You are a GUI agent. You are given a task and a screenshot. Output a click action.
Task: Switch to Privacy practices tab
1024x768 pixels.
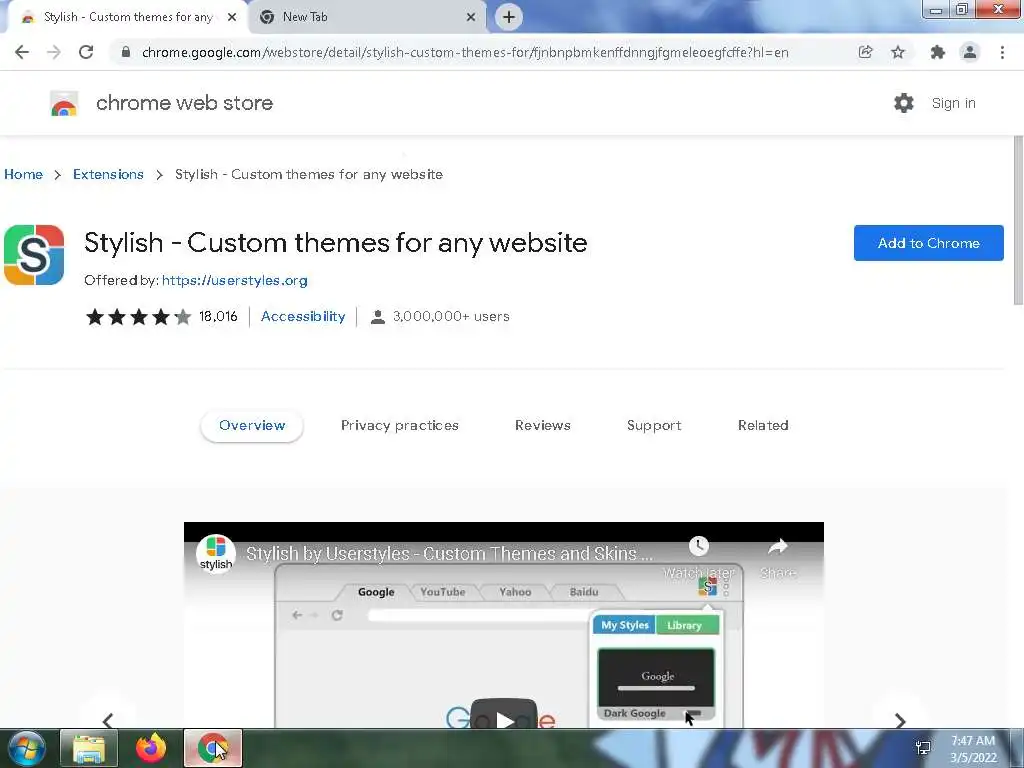[x=400, y=425]
